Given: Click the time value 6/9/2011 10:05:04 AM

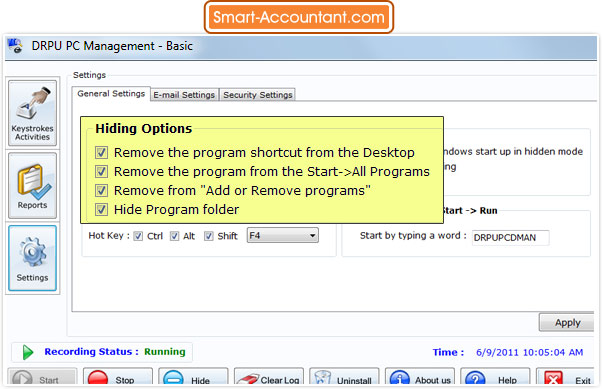Looking at the screenshot, I should tap(529, 352).
